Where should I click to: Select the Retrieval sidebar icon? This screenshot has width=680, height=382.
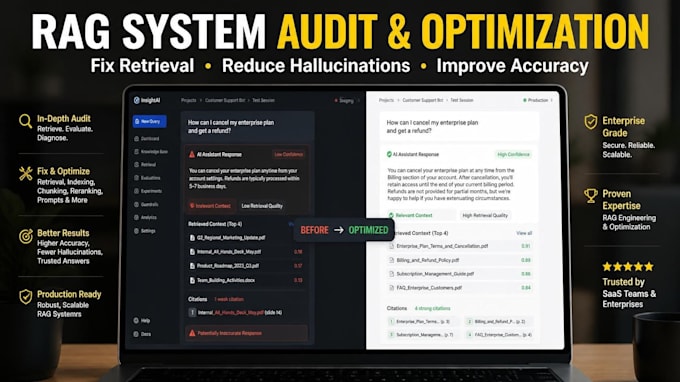pyautogui.click(x=137, y=165)
